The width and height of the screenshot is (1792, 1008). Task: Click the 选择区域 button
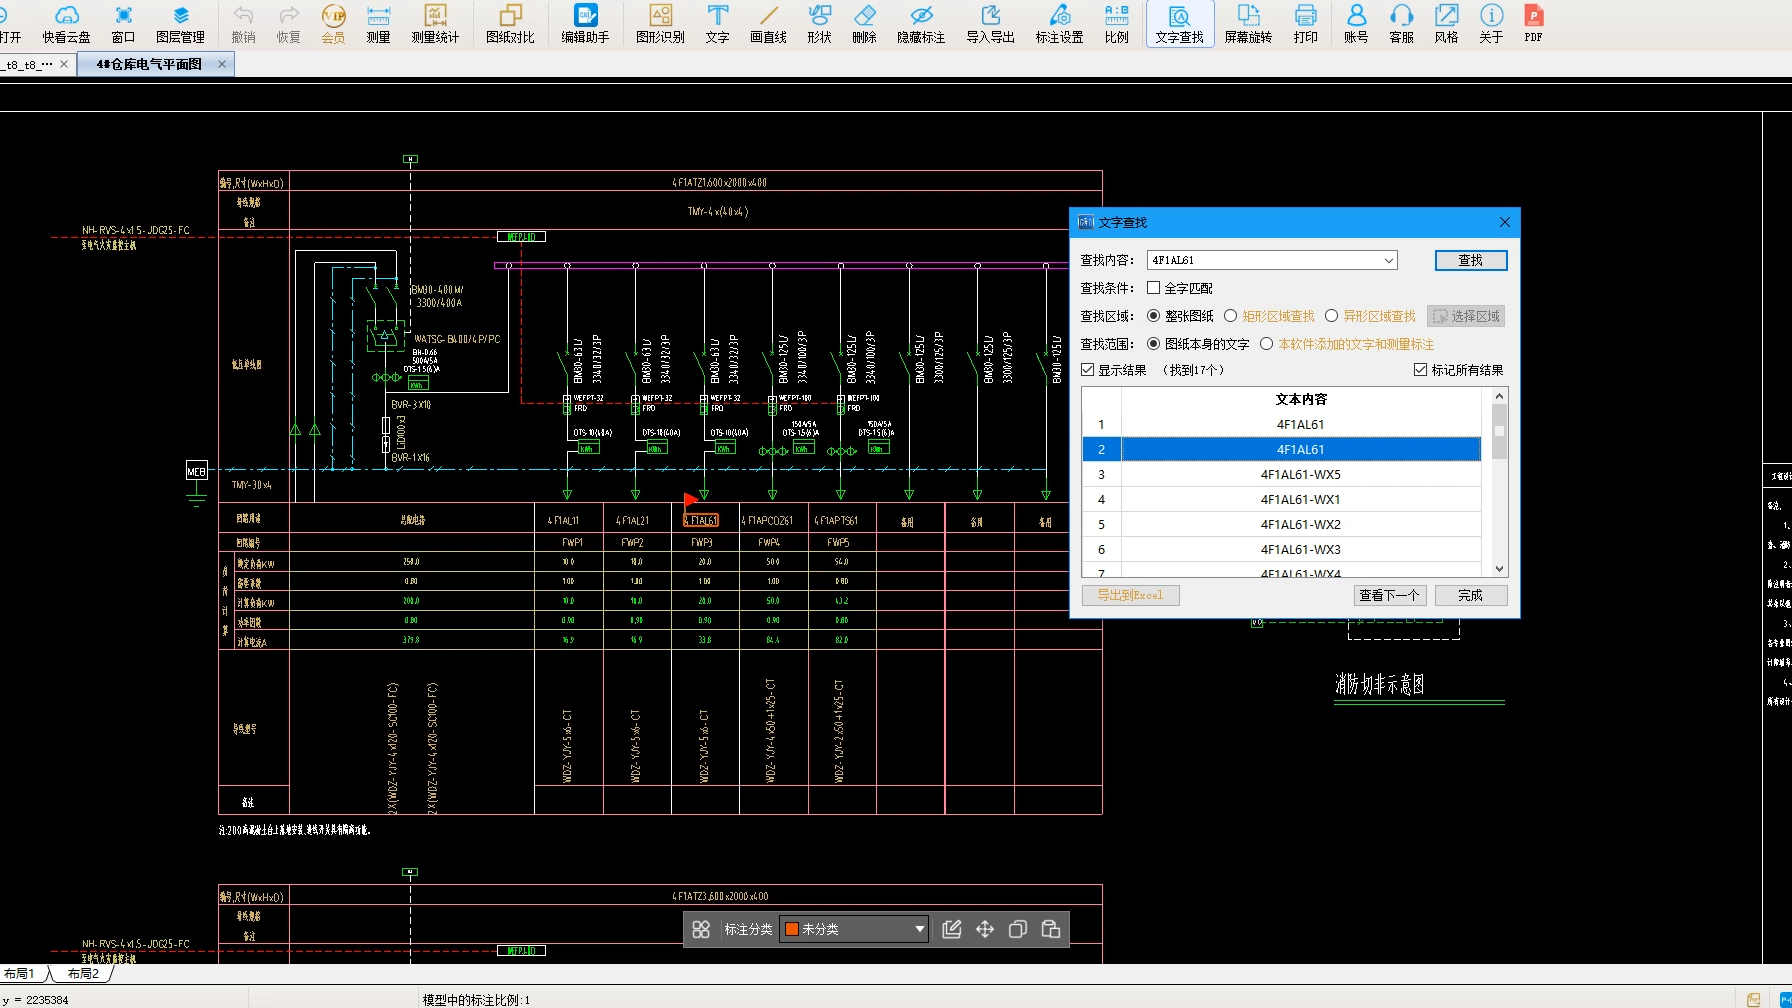(1467, 316)
